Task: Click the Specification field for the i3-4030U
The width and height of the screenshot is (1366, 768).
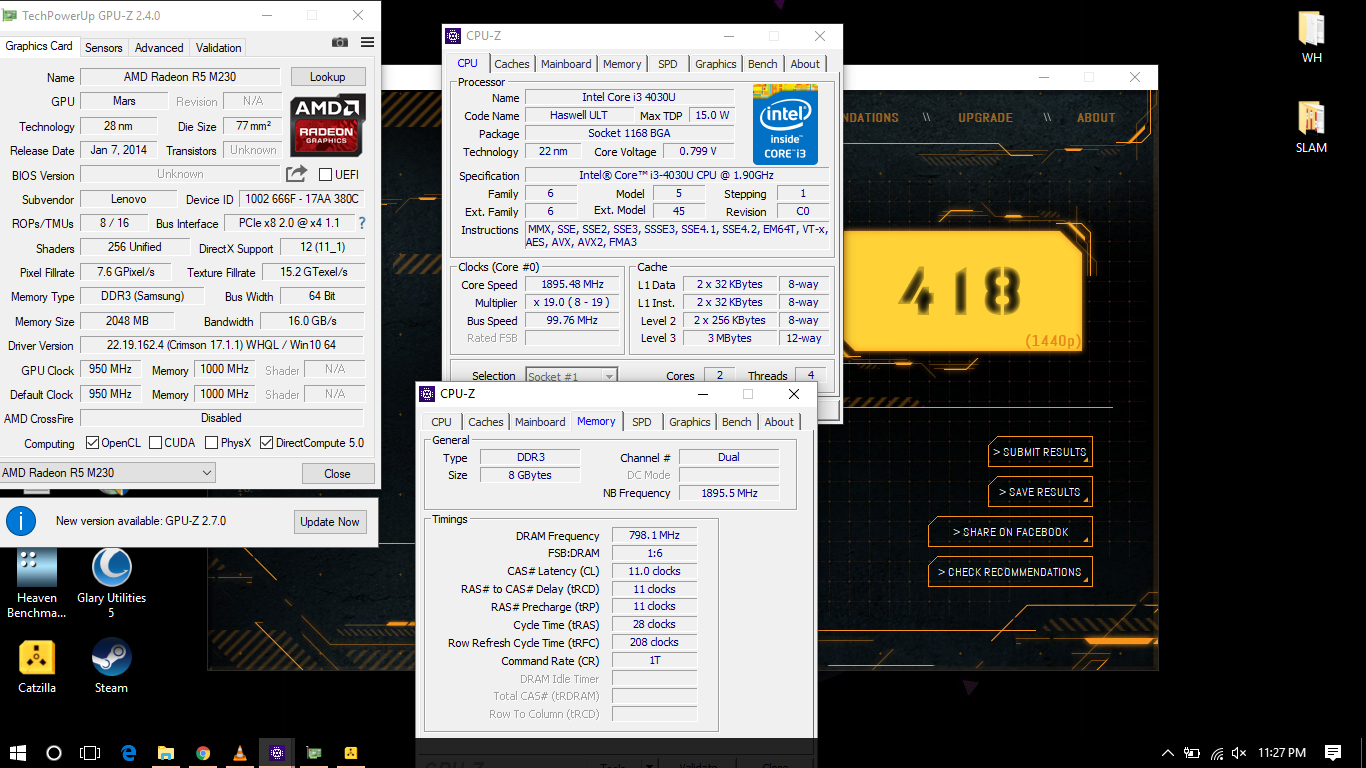Action: 677,176
